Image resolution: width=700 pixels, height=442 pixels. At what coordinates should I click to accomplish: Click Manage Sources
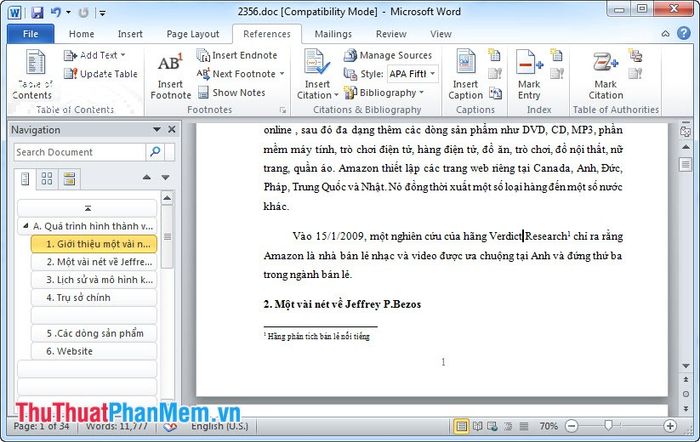pos(388,55)
